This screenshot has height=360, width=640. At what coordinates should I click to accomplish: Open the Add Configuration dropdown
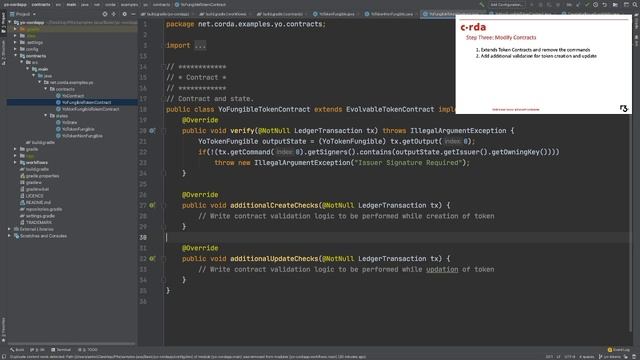click(507, 4)
